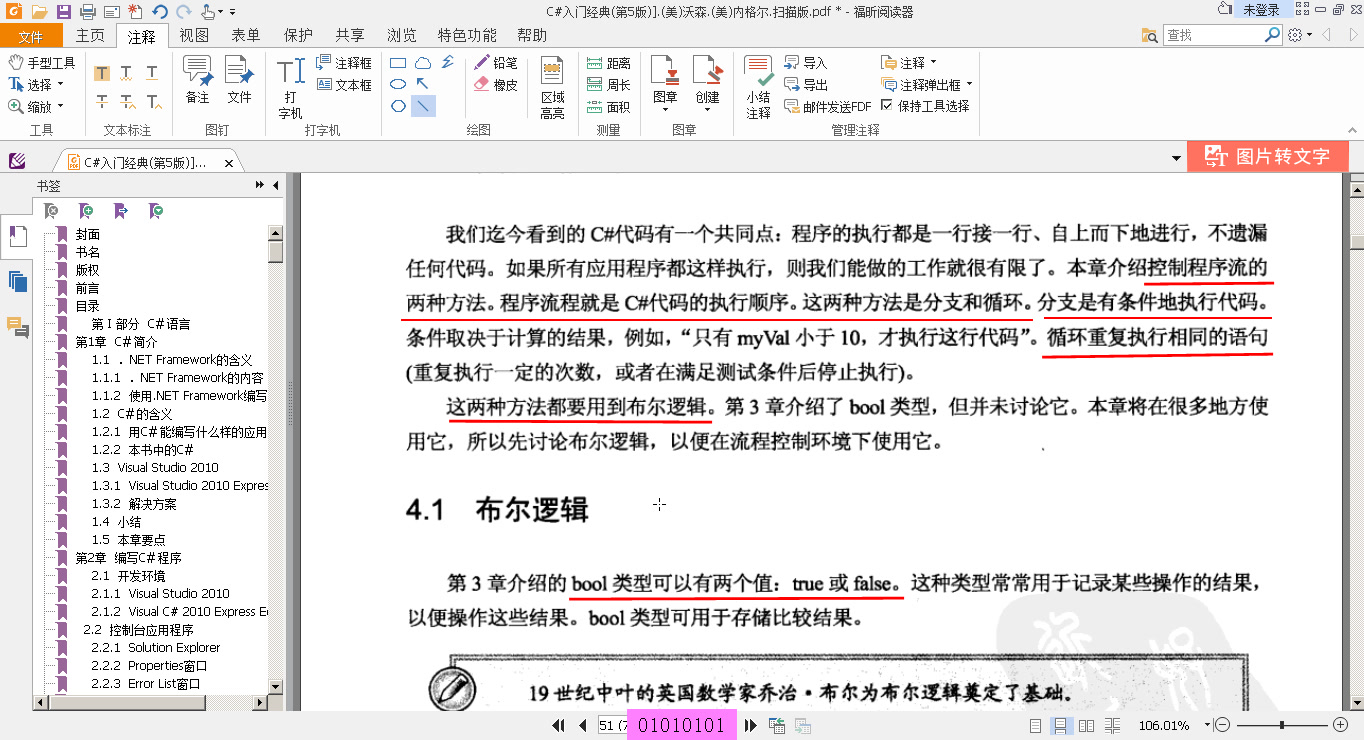Select the Area (面积) measure tool
The width and height of the screenshot is (1364, 740).
[x=609, y=107]
